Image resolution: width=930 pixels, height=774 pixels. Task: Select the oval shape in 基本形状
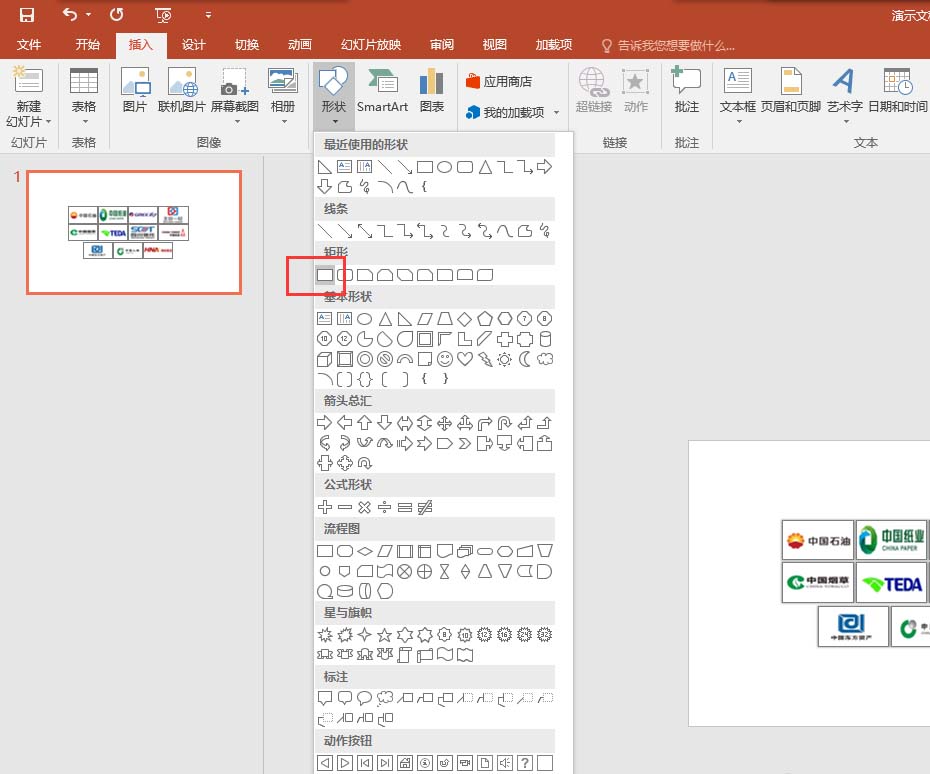(365, 319)
